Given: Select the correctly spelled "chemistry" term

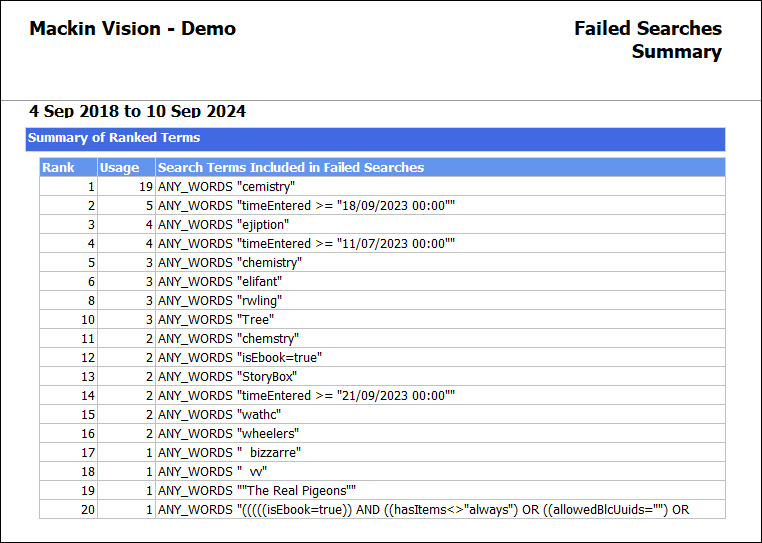Looking at the screenshot, I should click(230, 263).
